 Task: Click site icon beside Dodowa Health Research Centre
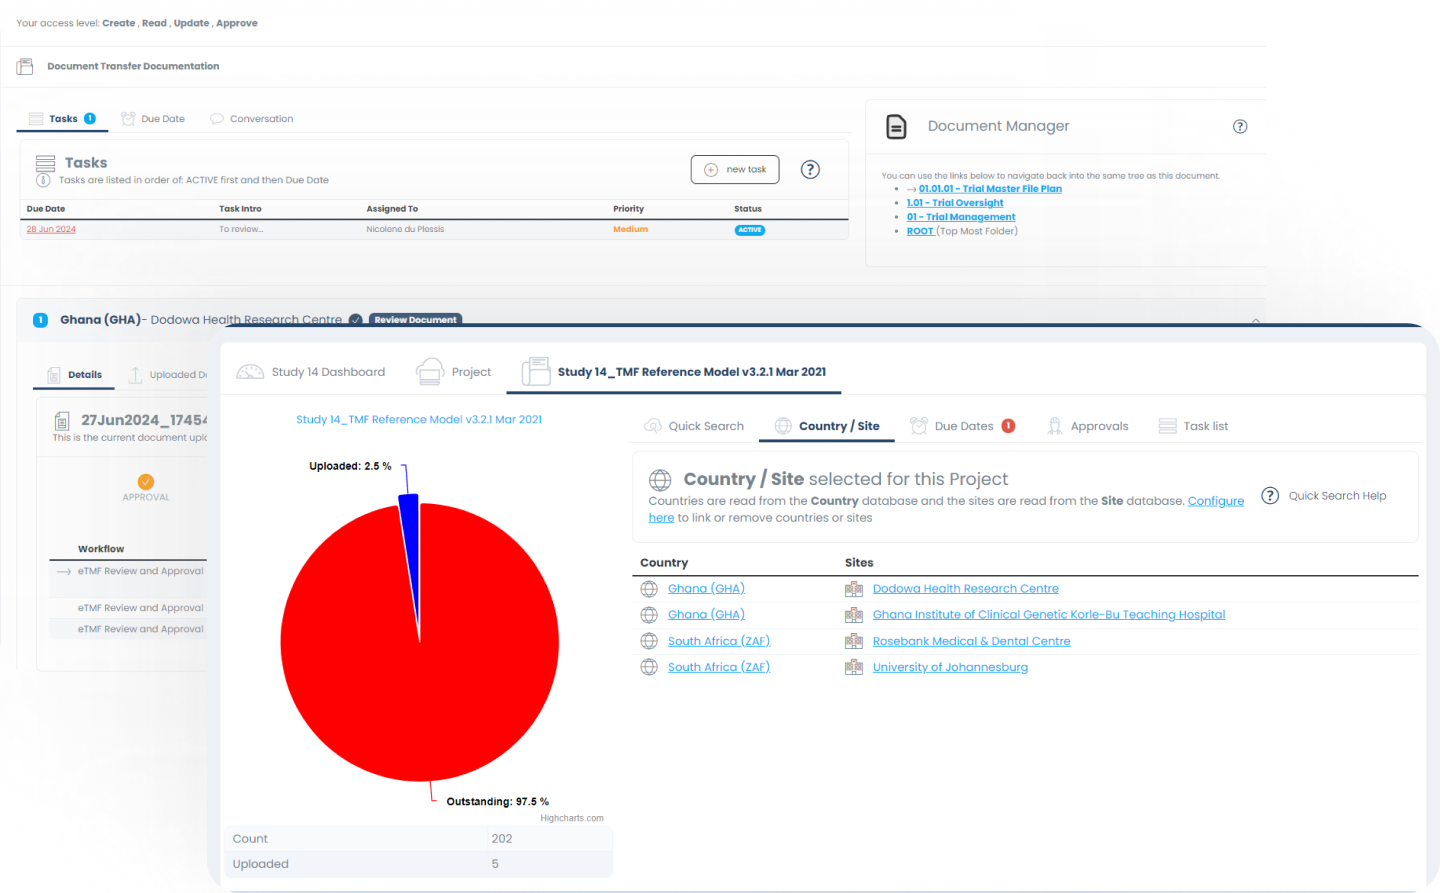pos(854,589)
